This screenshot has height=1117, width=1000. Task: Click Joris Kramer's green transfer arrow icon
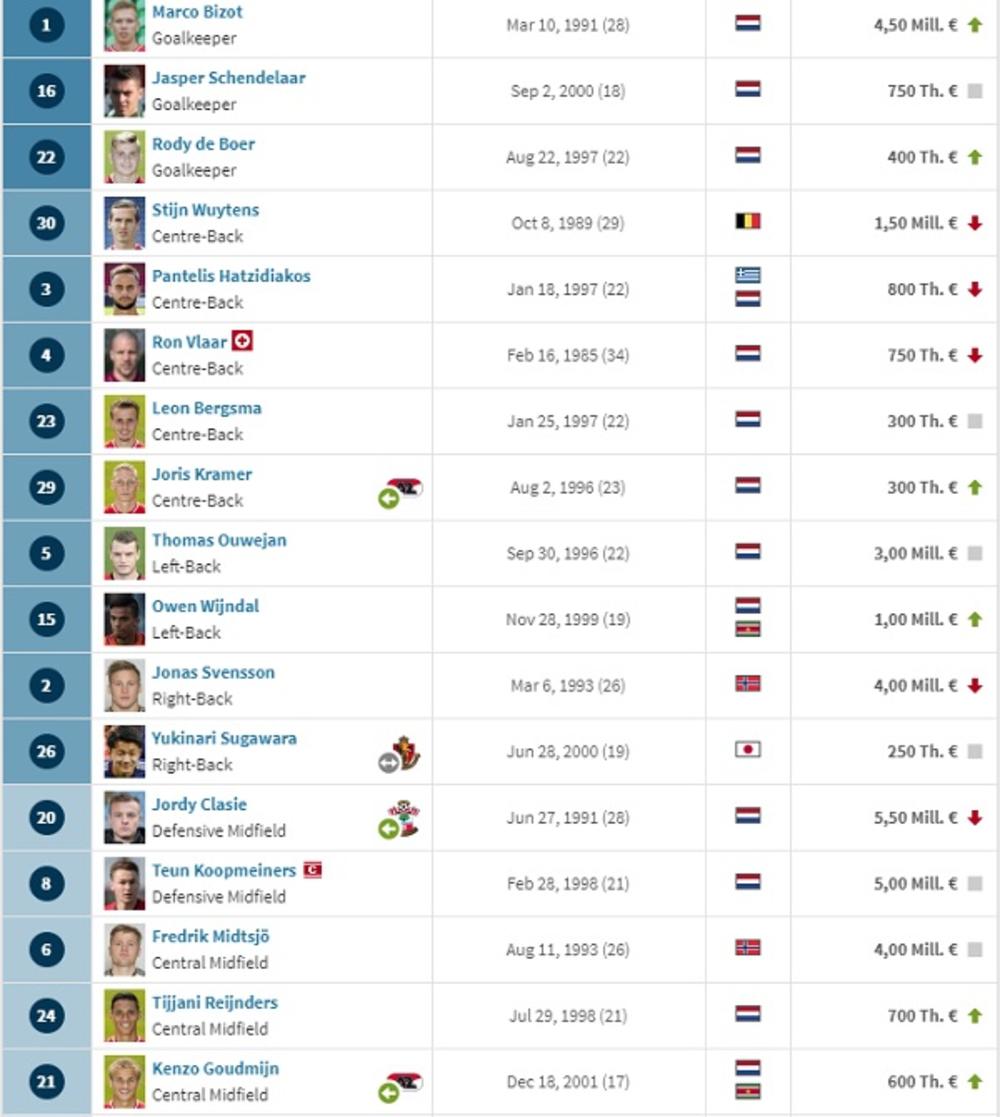(x=389, y=498)
